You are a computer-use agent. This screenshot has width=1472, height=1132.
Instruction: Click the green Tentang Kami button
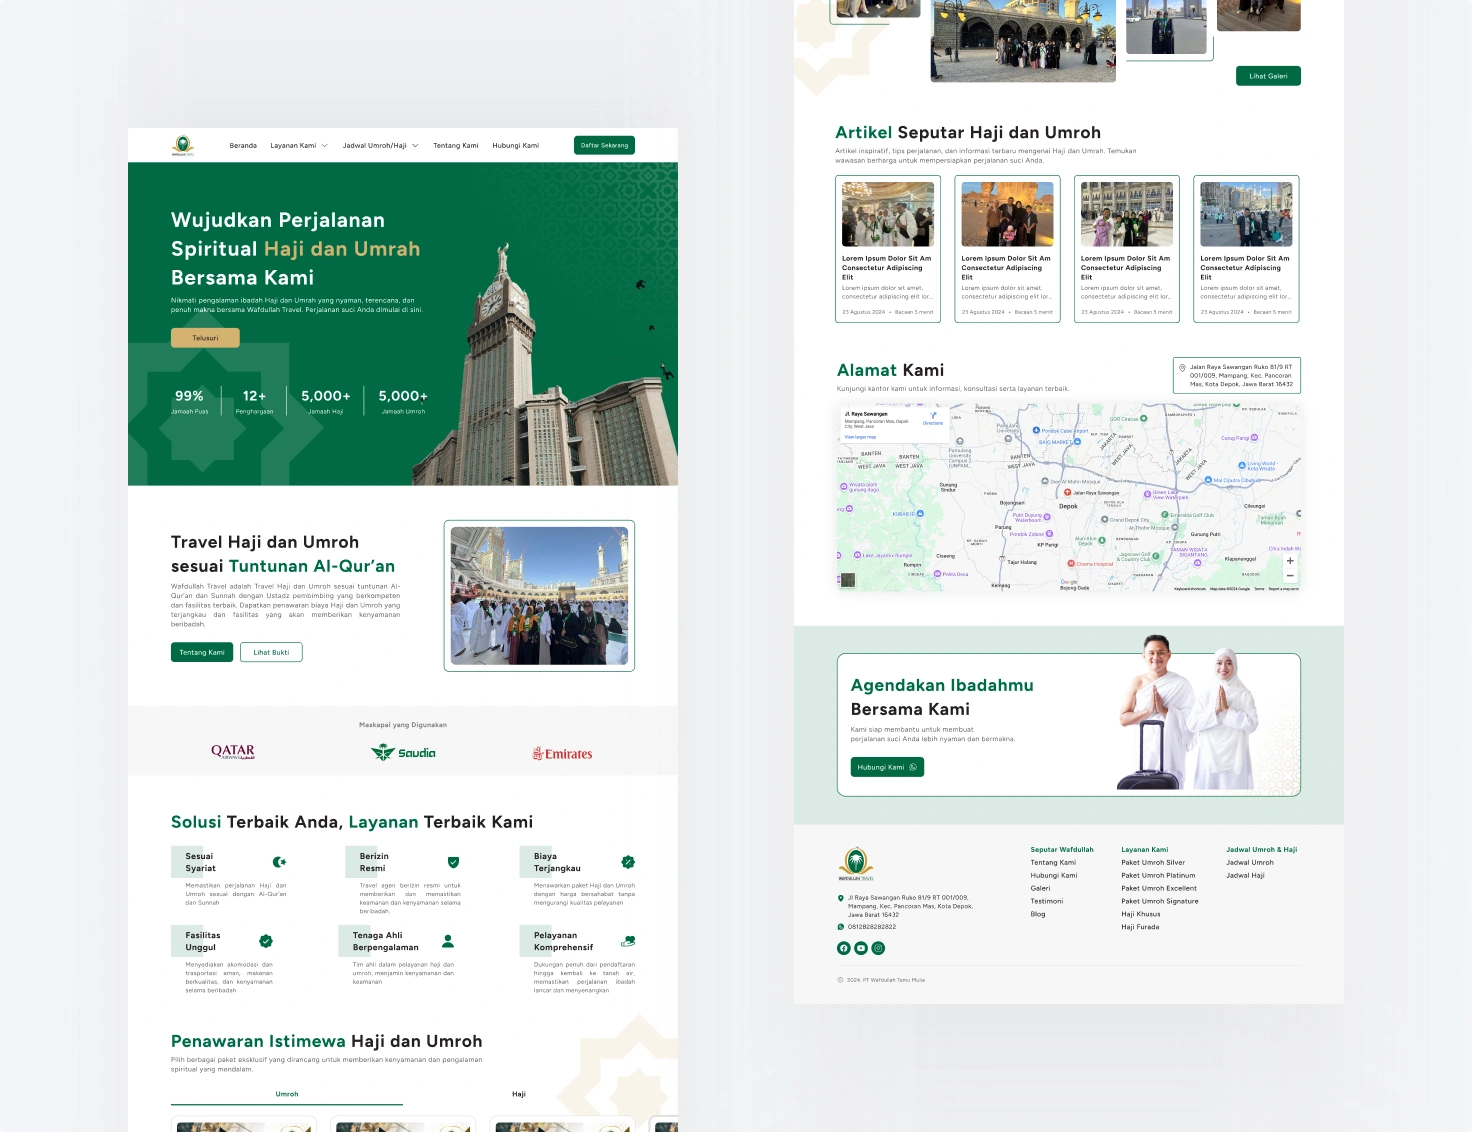(x=202, y=652)
